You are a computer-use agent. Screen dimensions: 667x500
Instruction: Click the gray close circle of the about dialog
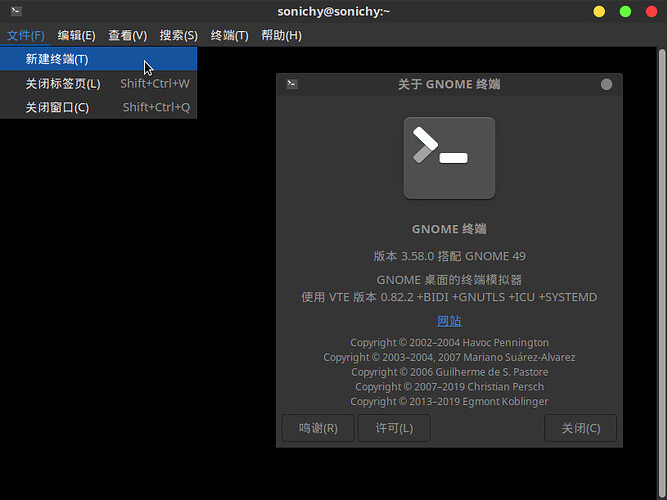click(x=607, y=84)
